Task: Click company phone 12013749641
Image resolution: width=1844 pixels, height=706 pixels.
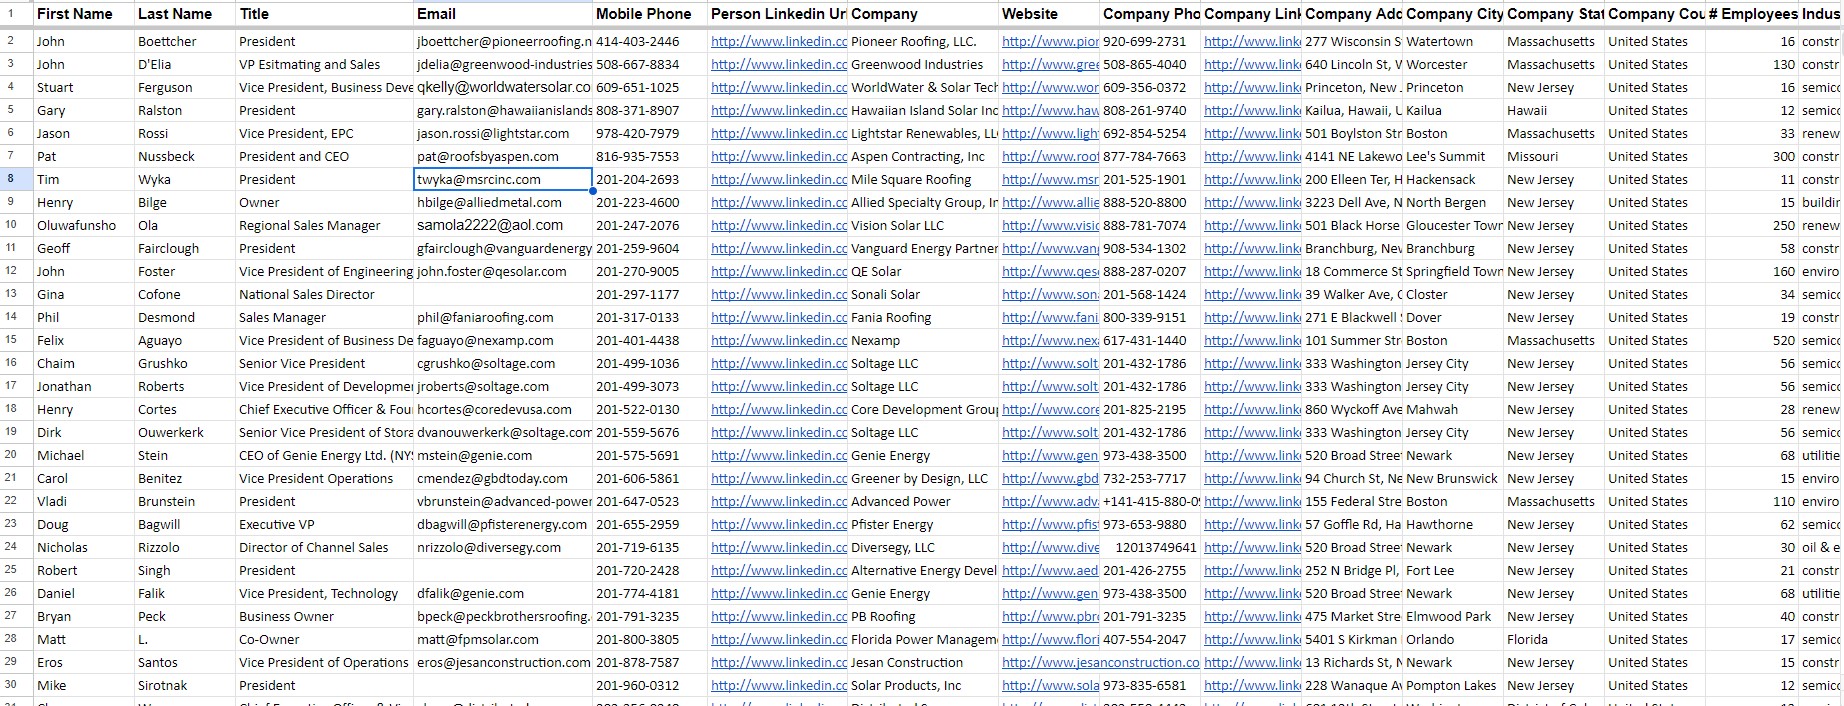Action: [x=1150, y=547]
